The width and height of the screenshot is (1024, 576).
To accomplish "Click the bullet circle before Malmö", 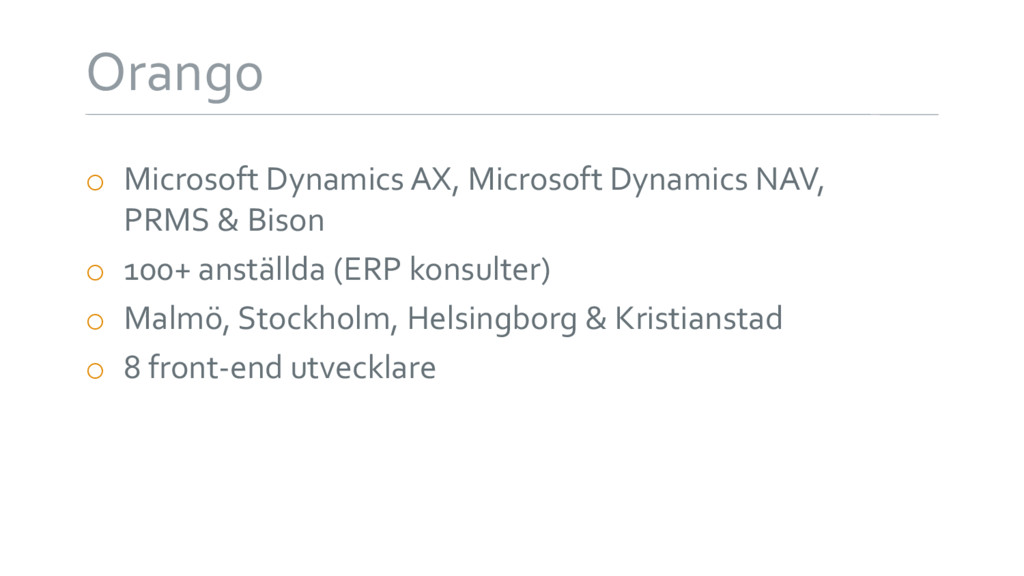I will tap(95, 321).
